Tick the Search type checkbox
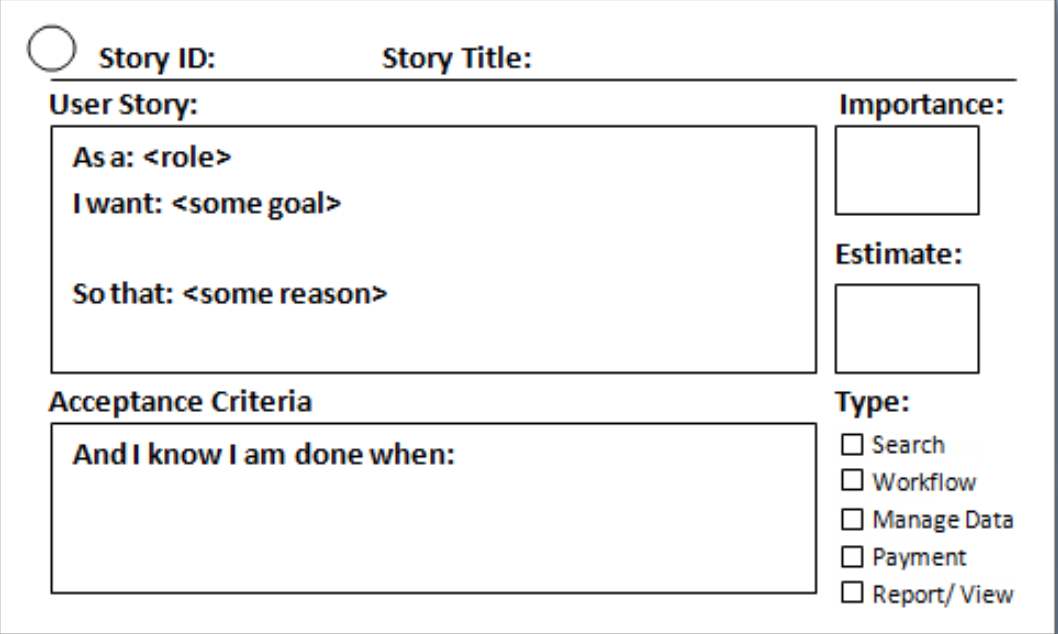Image resolution: width=1058 pixels, height=634 pixels. click(x=852, y=444)
